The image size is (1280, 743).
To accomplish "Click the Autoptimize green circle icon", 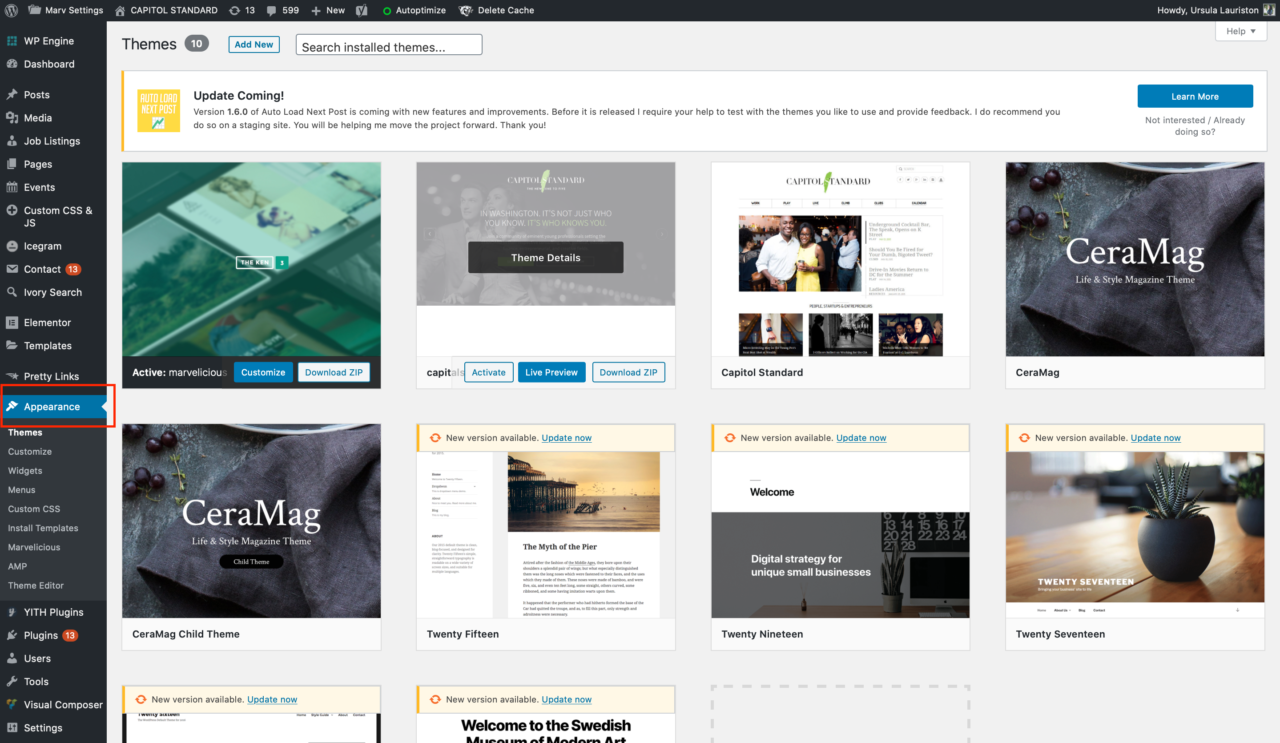I will click(385, 10).
